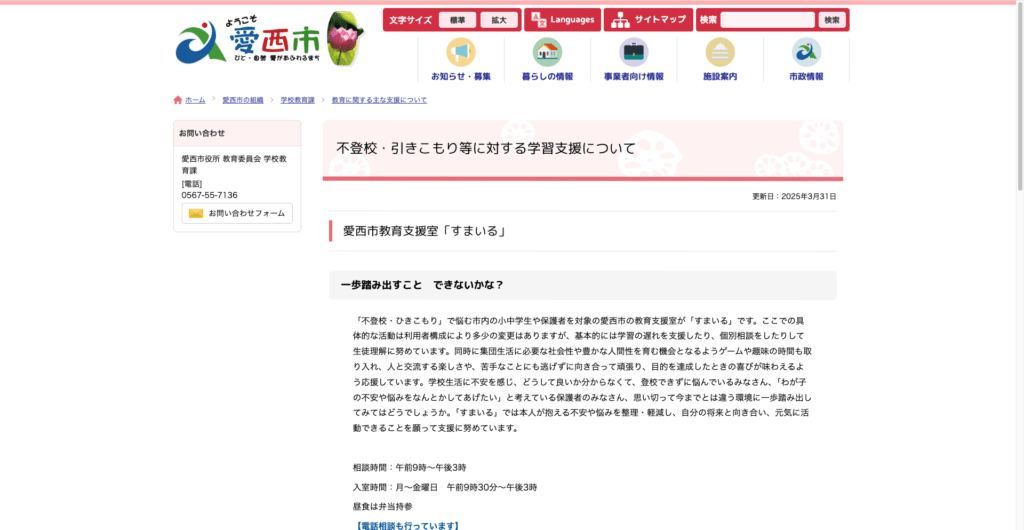The image size is (1024, 530).
Task: Click the building icon for 施設案内
Action: click(x=720, y=52)
